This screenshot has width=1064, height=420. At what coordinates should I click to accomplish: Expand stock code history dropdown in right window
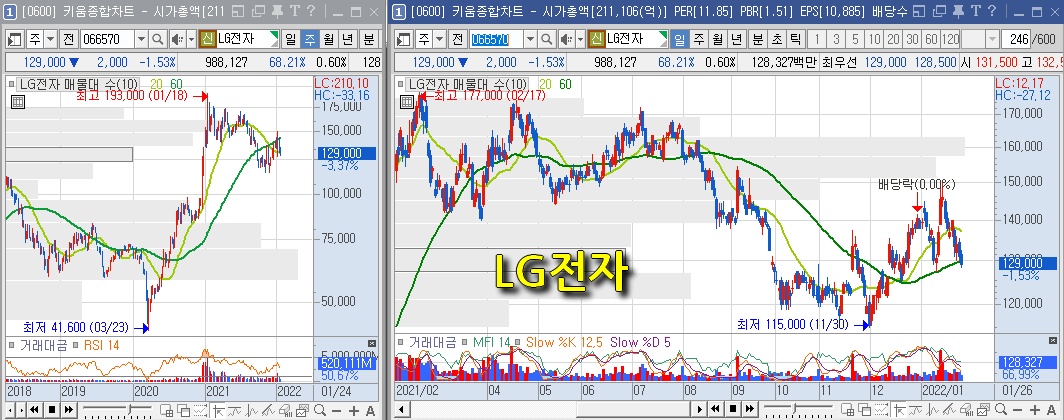(531, 39)
